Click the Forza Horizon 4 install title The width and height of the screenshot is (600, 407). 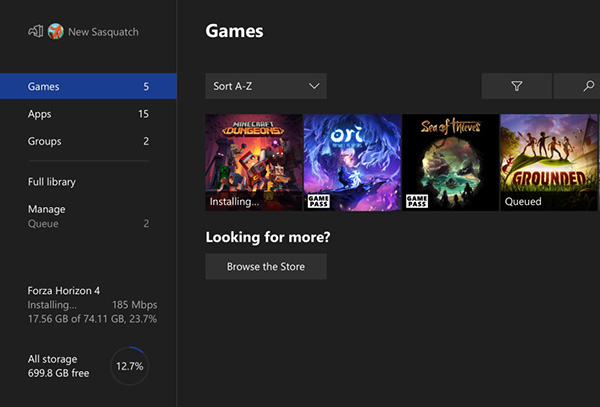tap(64, 291)
